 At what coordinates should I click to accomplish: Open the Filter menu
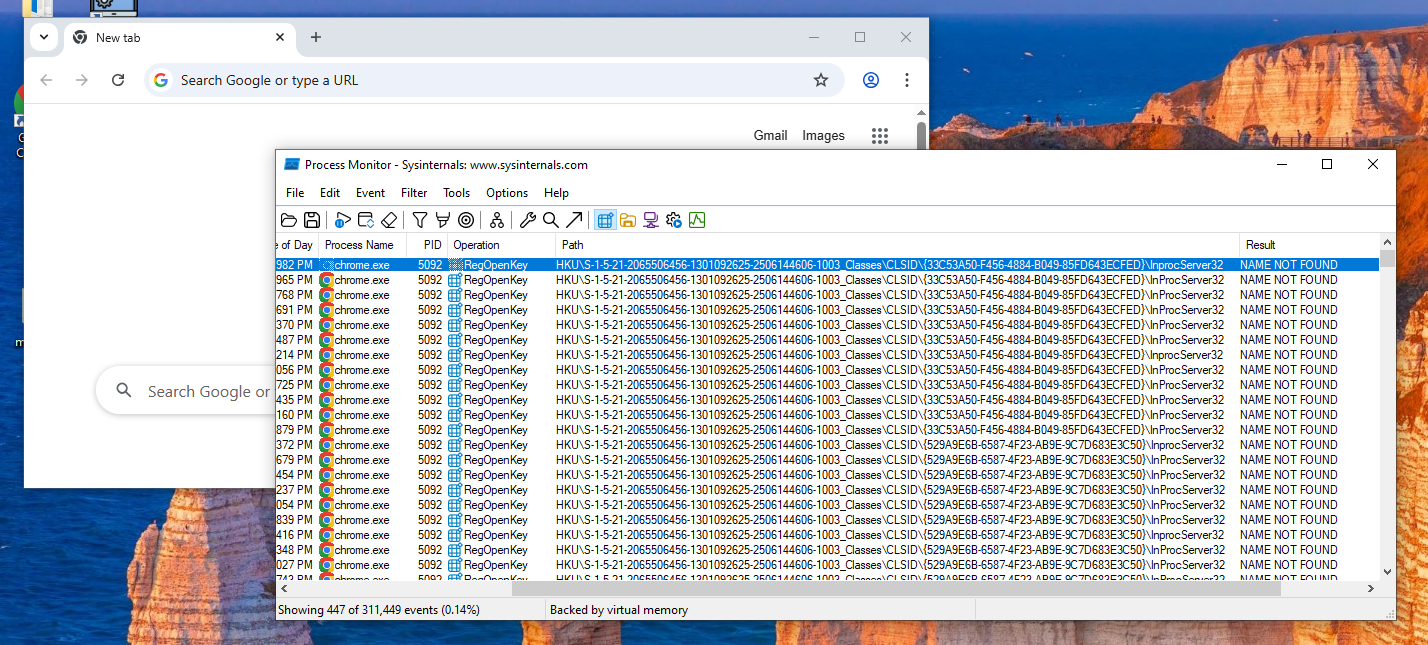pos(414,193)
